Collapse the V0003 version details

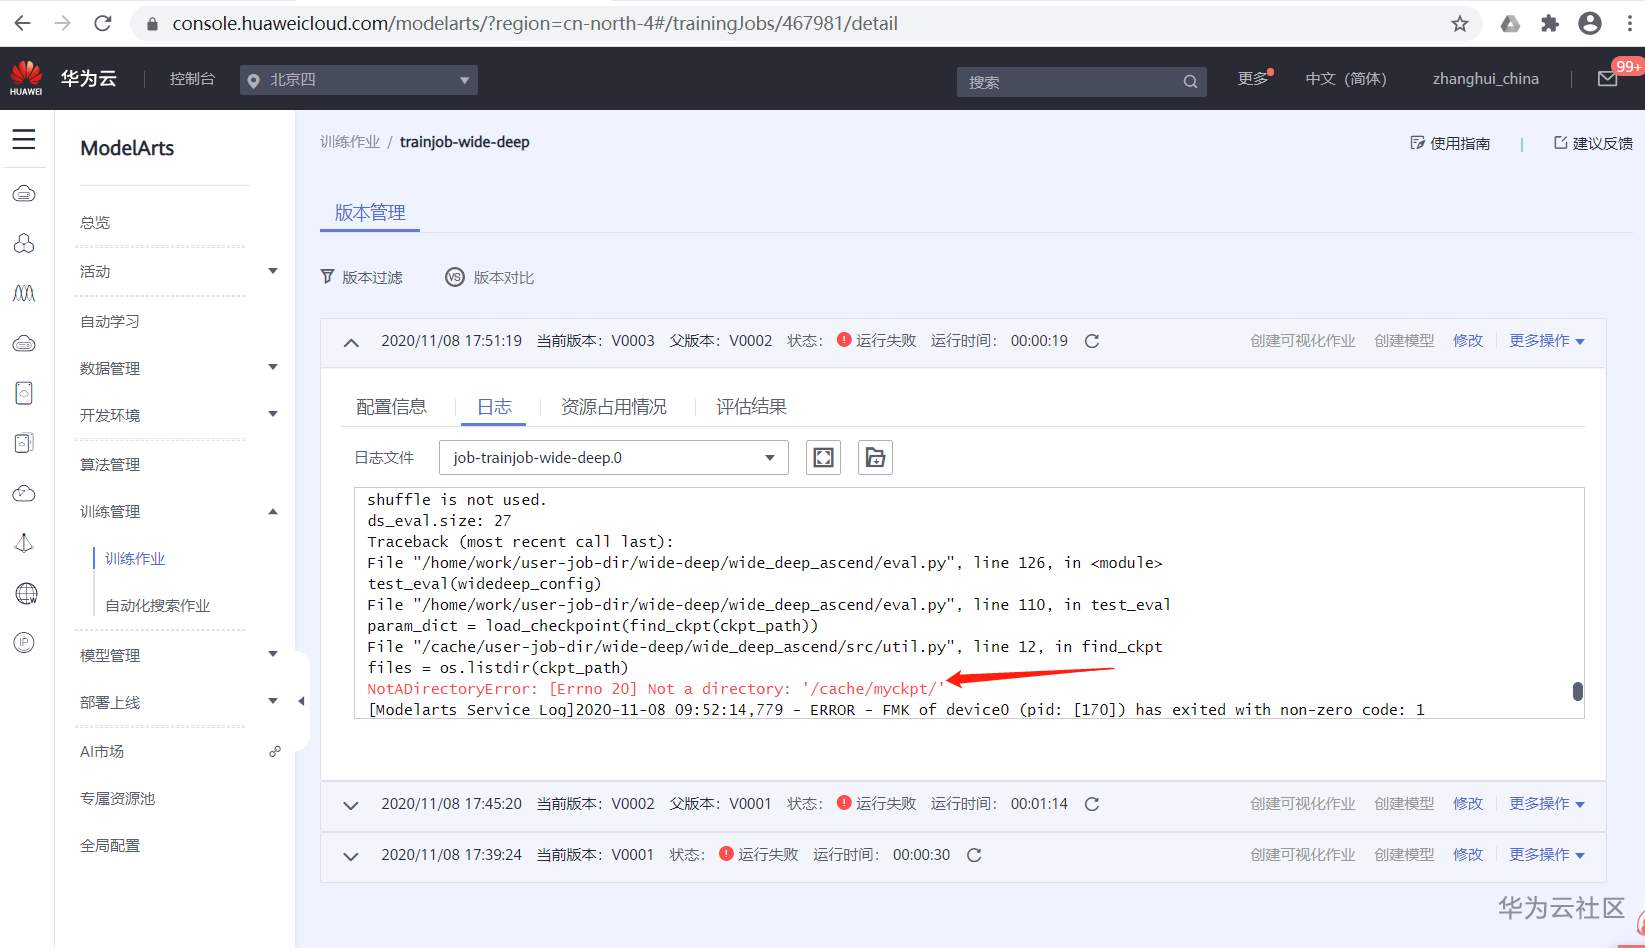click(351, 342)
